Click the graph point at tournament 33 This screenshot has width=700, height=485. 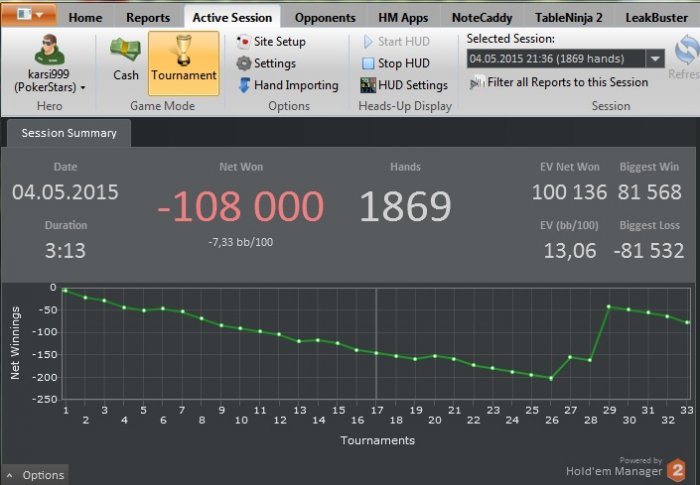[688, 322]
